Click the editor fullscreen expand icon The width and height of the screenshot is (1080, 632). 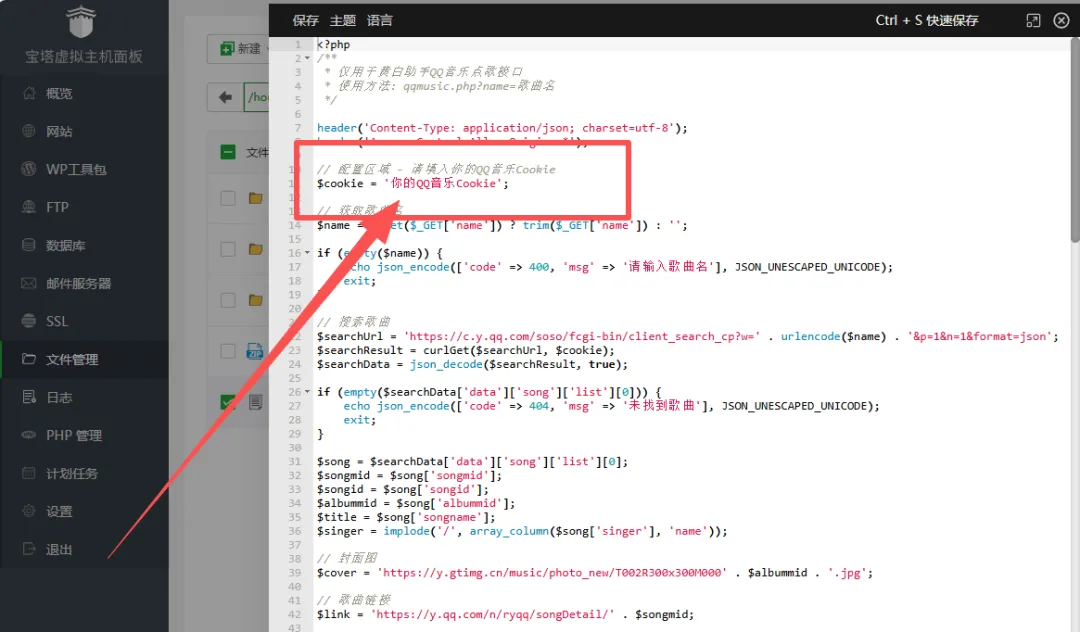click(x=1033, y=21)
